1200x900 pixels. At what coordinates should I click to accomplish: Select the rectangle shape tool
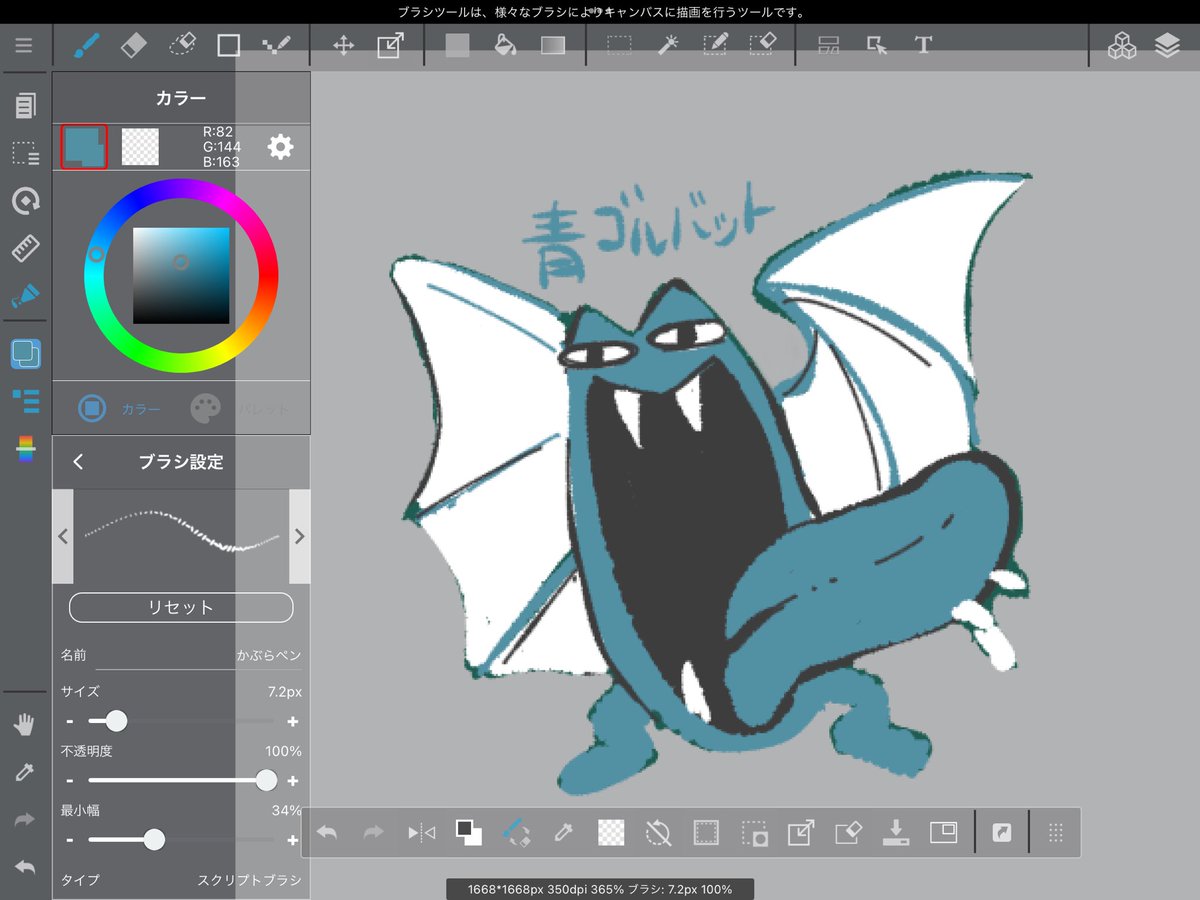click(229, 45)
